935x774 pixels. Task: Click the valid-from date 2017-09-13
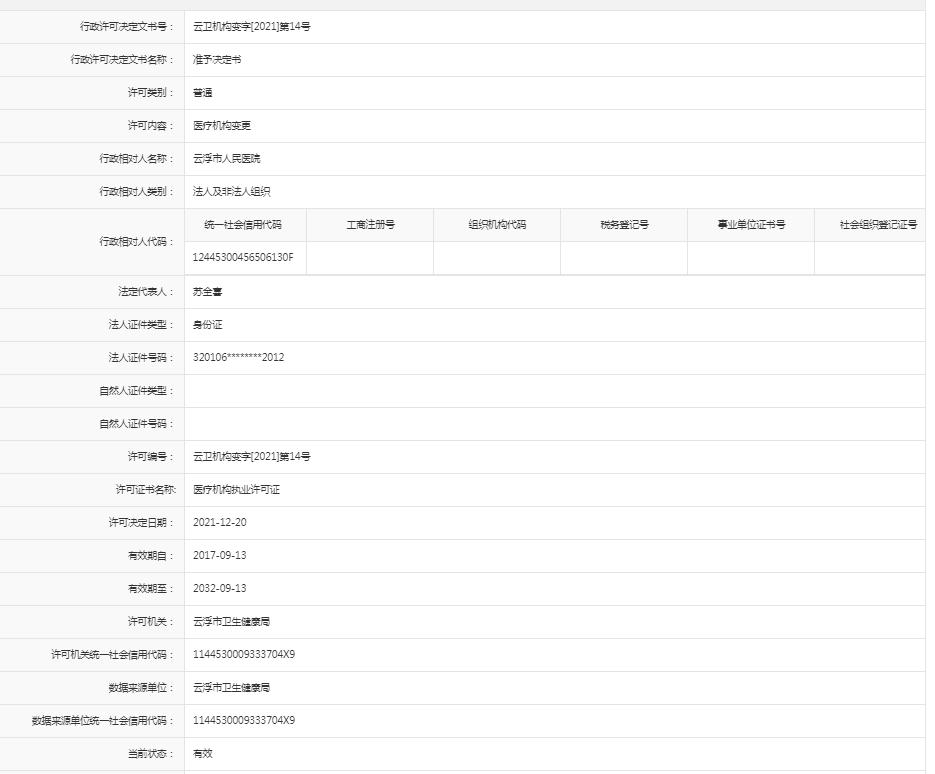click(219, 556)
